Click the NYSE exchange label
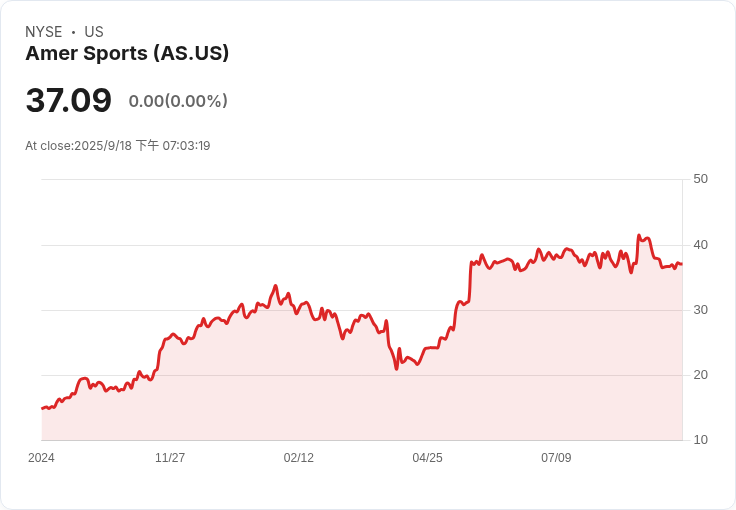Screen dimensions: 736x510 coord(44,32)
